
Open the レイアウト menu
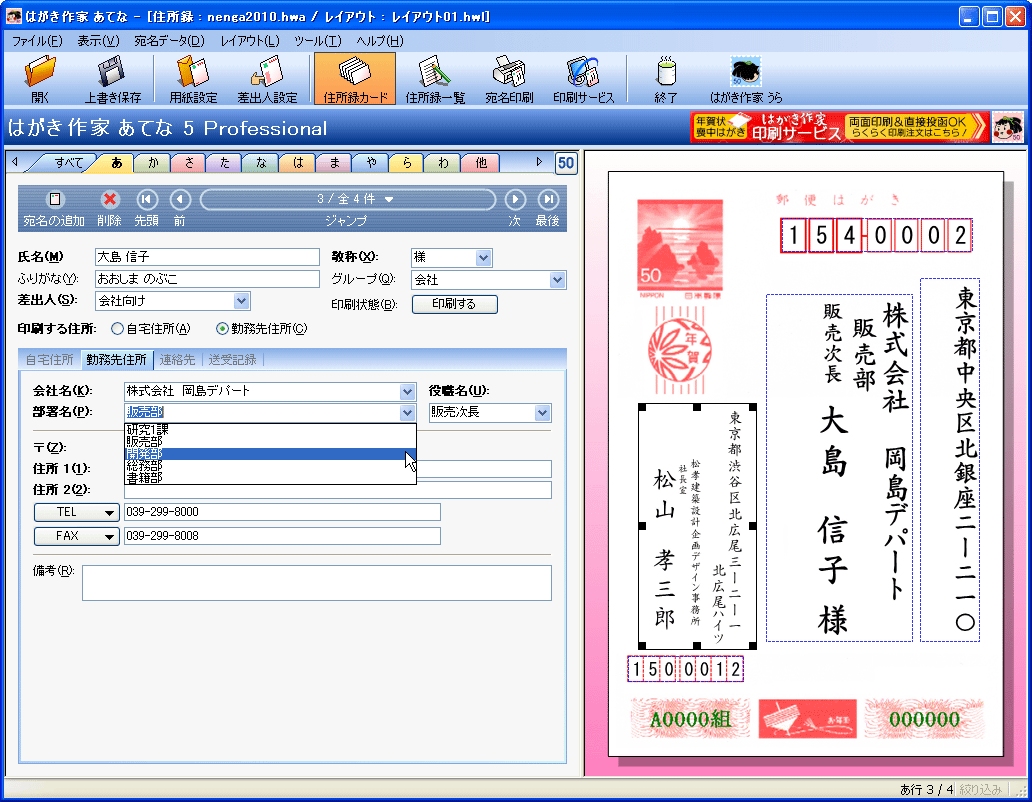pyautogui.click(x=249, y=41)
